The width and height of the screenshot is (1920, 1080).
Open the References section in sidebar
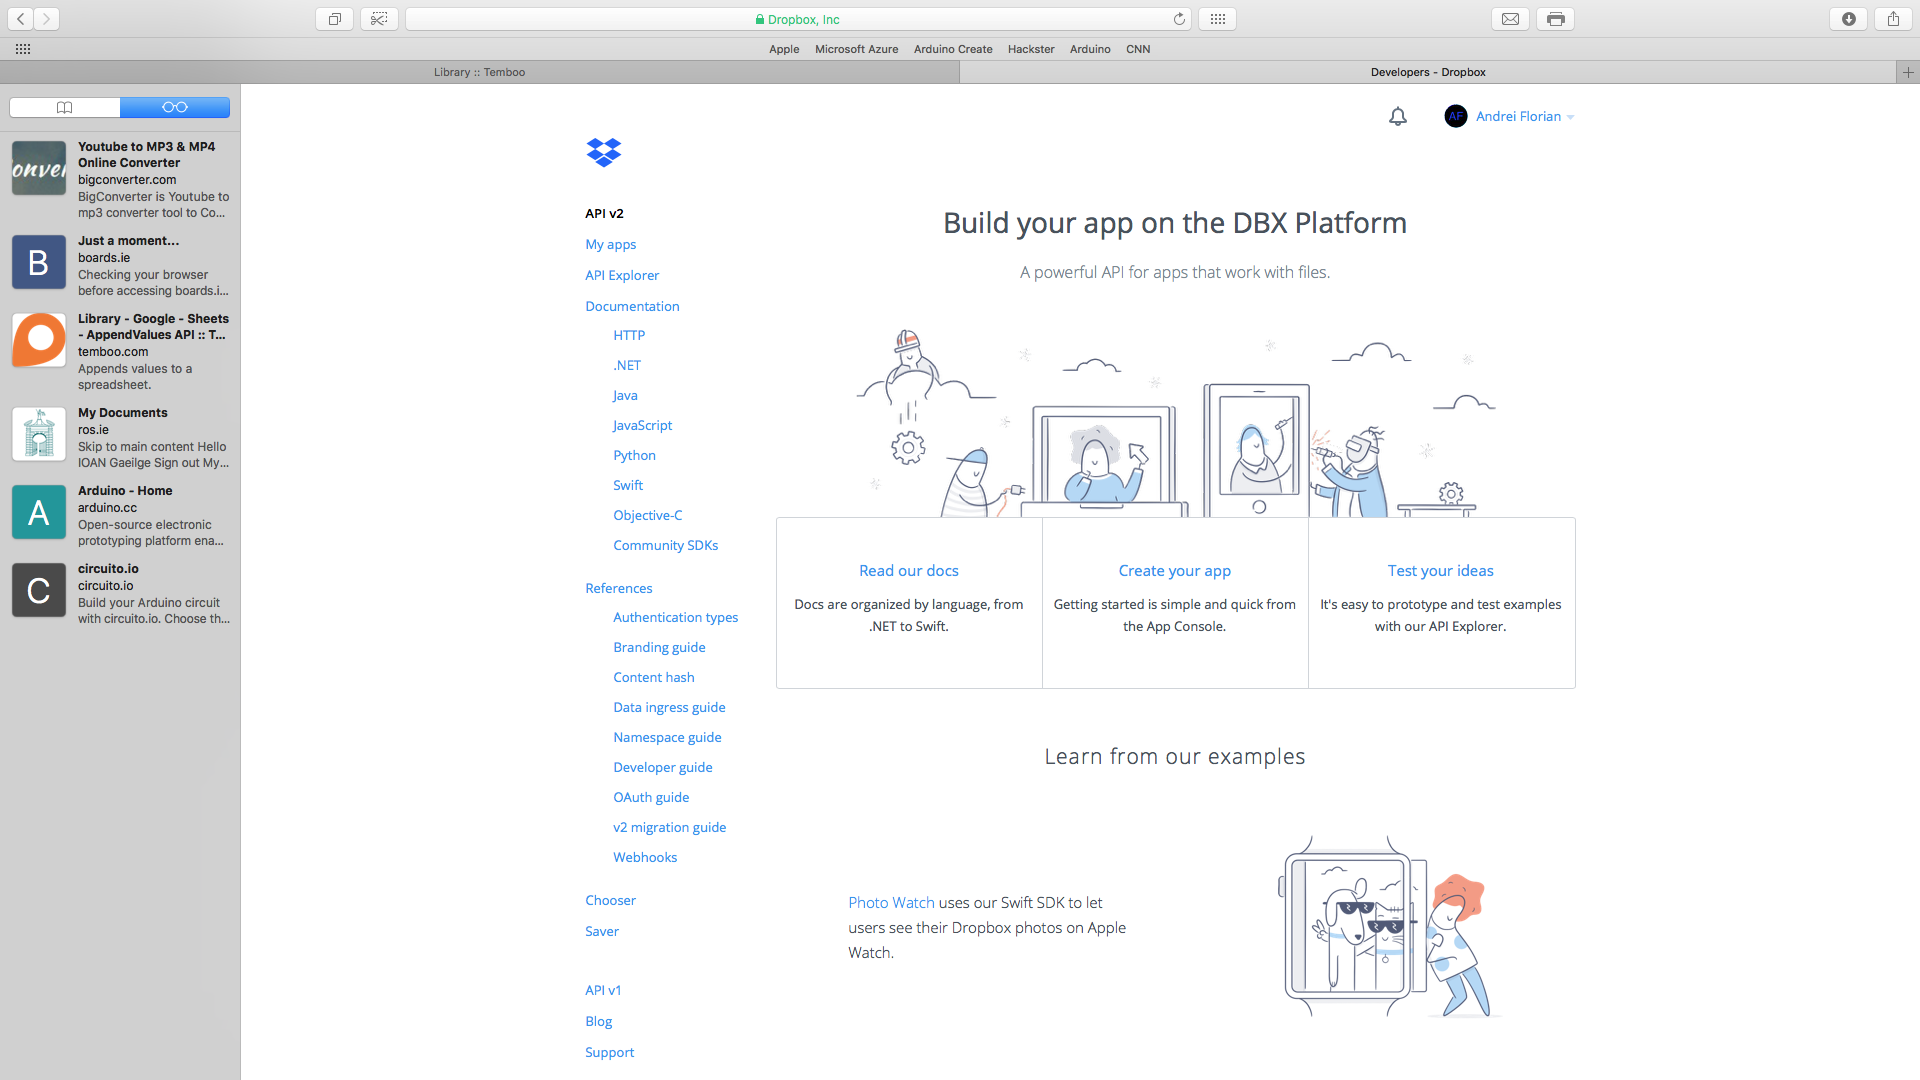pos(618,588)
